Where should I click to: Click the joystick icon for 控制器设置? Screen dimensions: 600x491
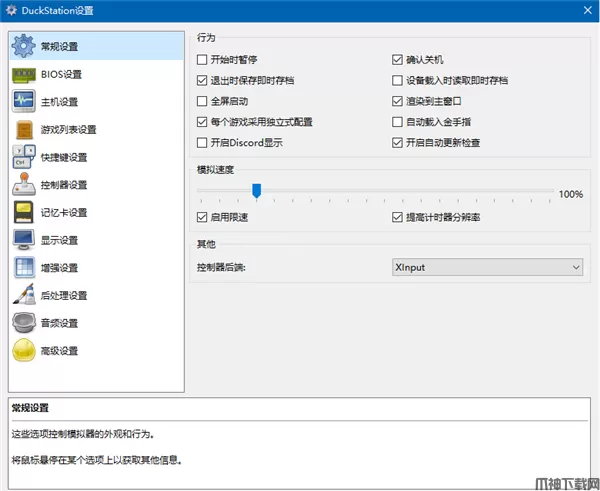(24, 184)
